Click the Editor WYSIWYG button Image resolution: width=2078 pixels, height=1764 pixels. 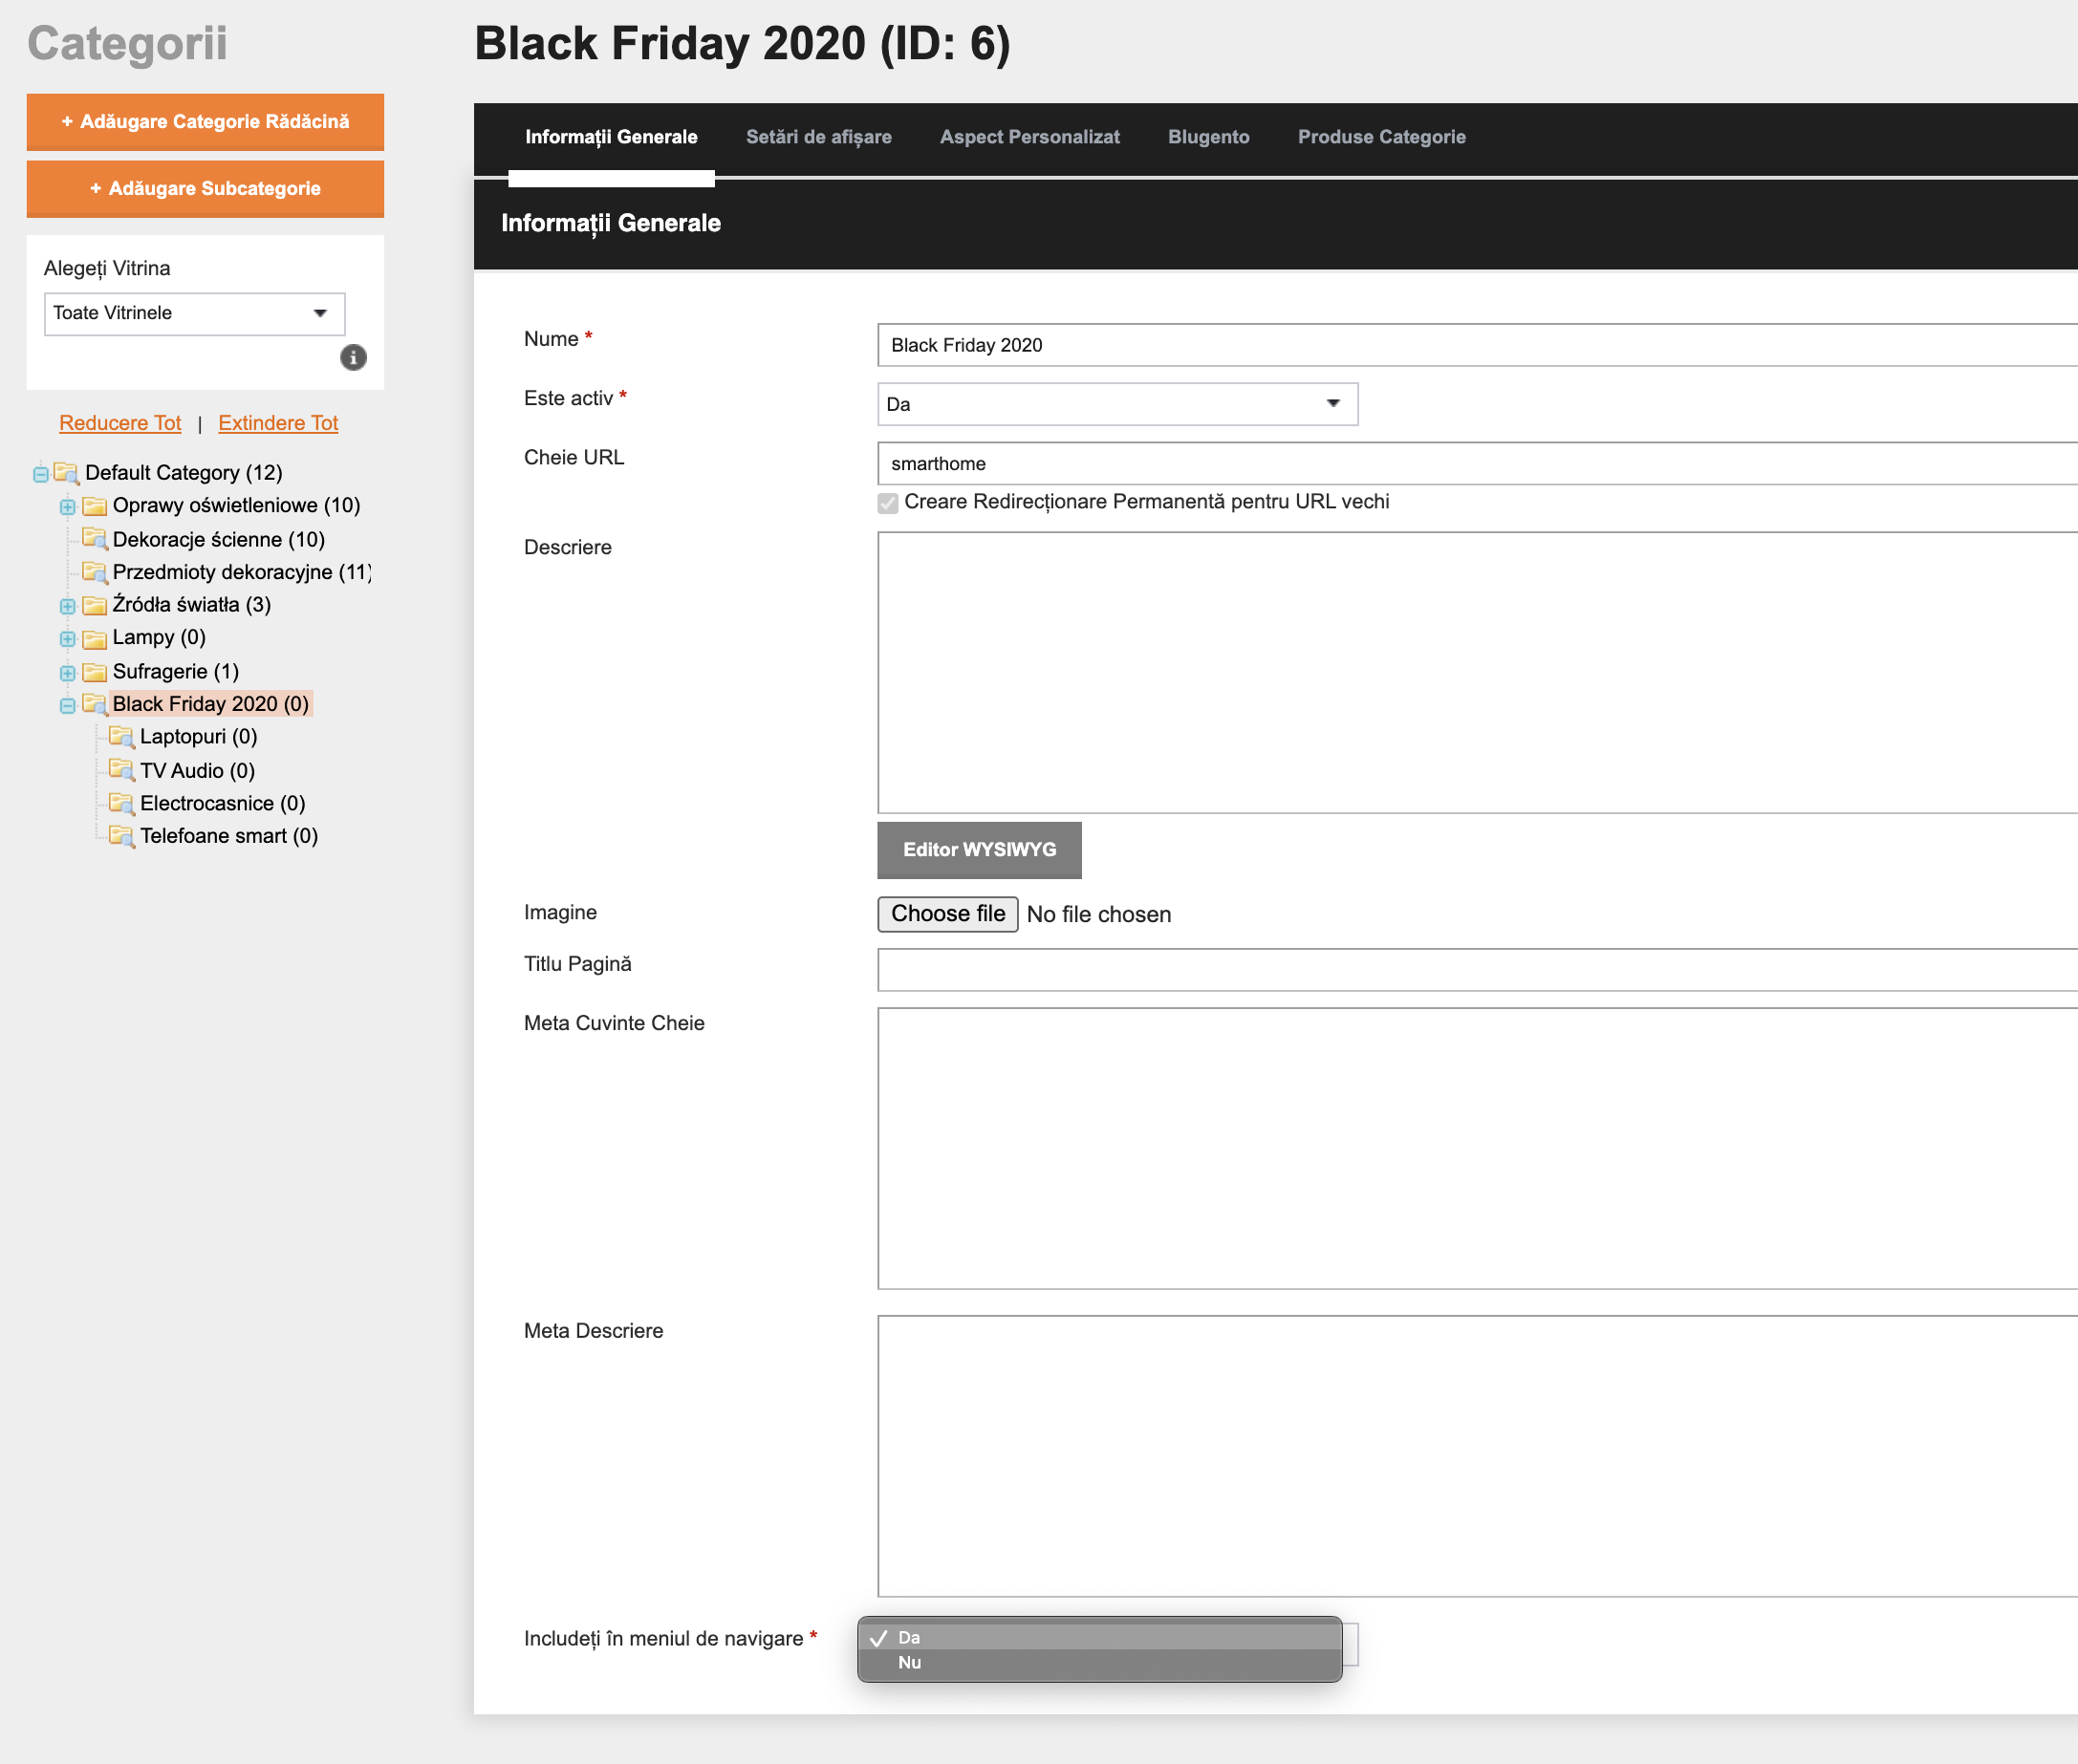pos(979,850)
